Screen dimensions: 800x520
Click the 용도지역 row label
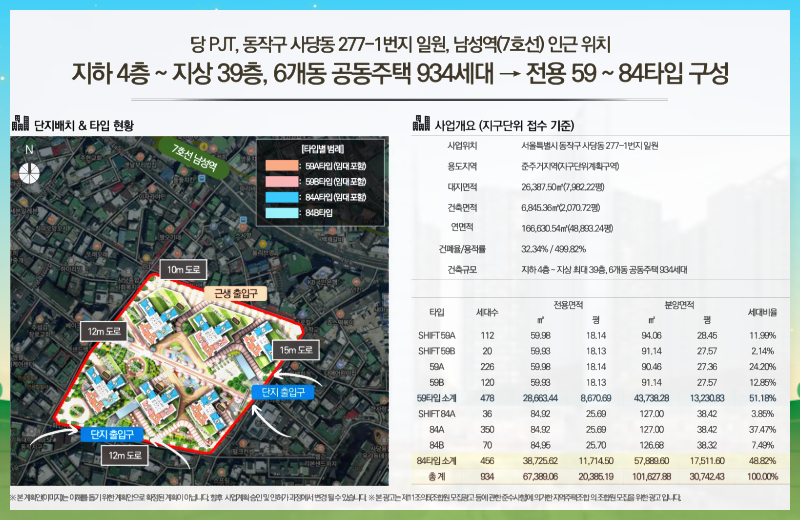(x=462, y=166)
